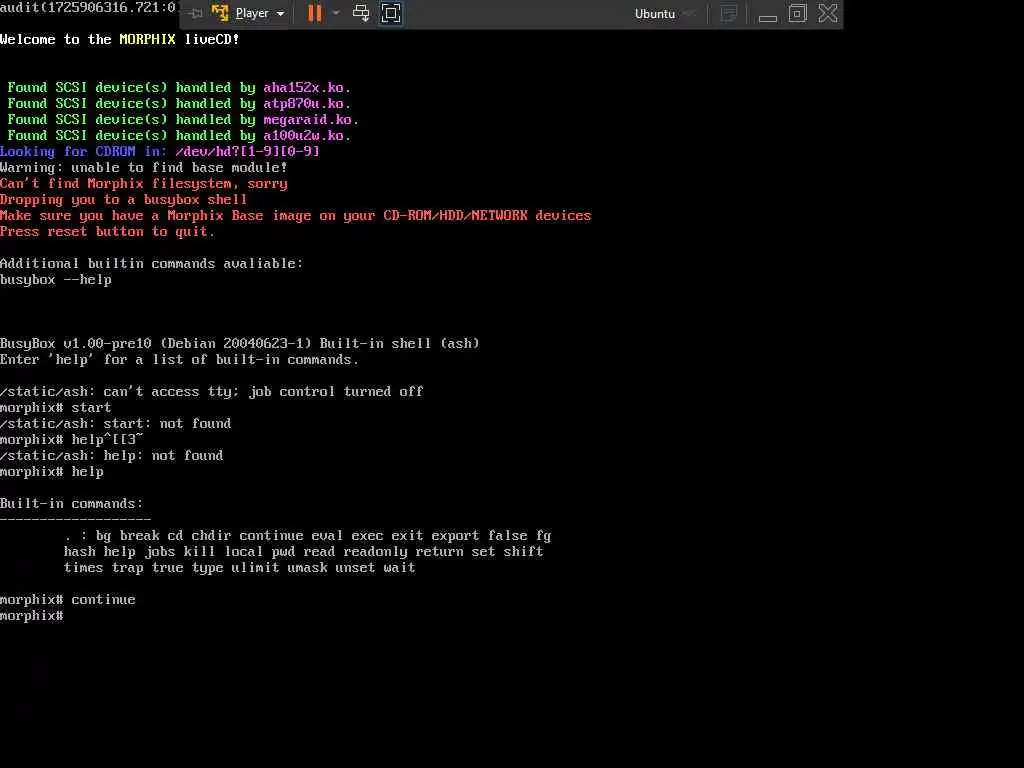The height and width of the screenshot is (768, 1024).
Task: Click the a100u2w.ko module name
Action: (x=304, y=136)
